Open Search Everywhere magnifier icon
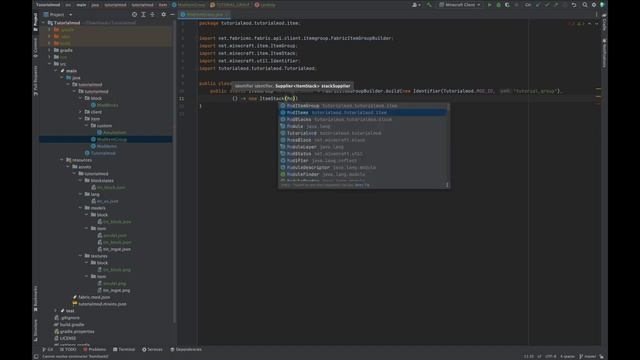The width and height of the screenshot is (640, 360). [x=585, y=5]
